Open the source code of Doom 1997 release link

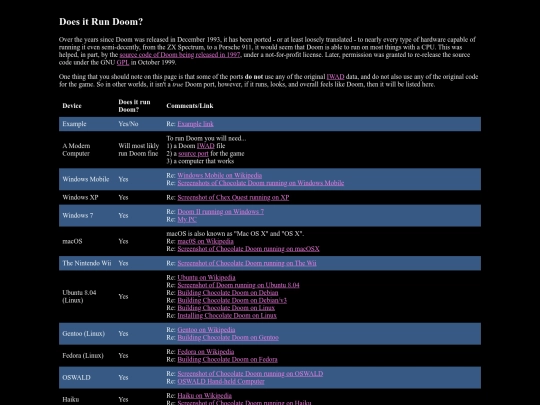pyautogui.click(x=180, y=55)
